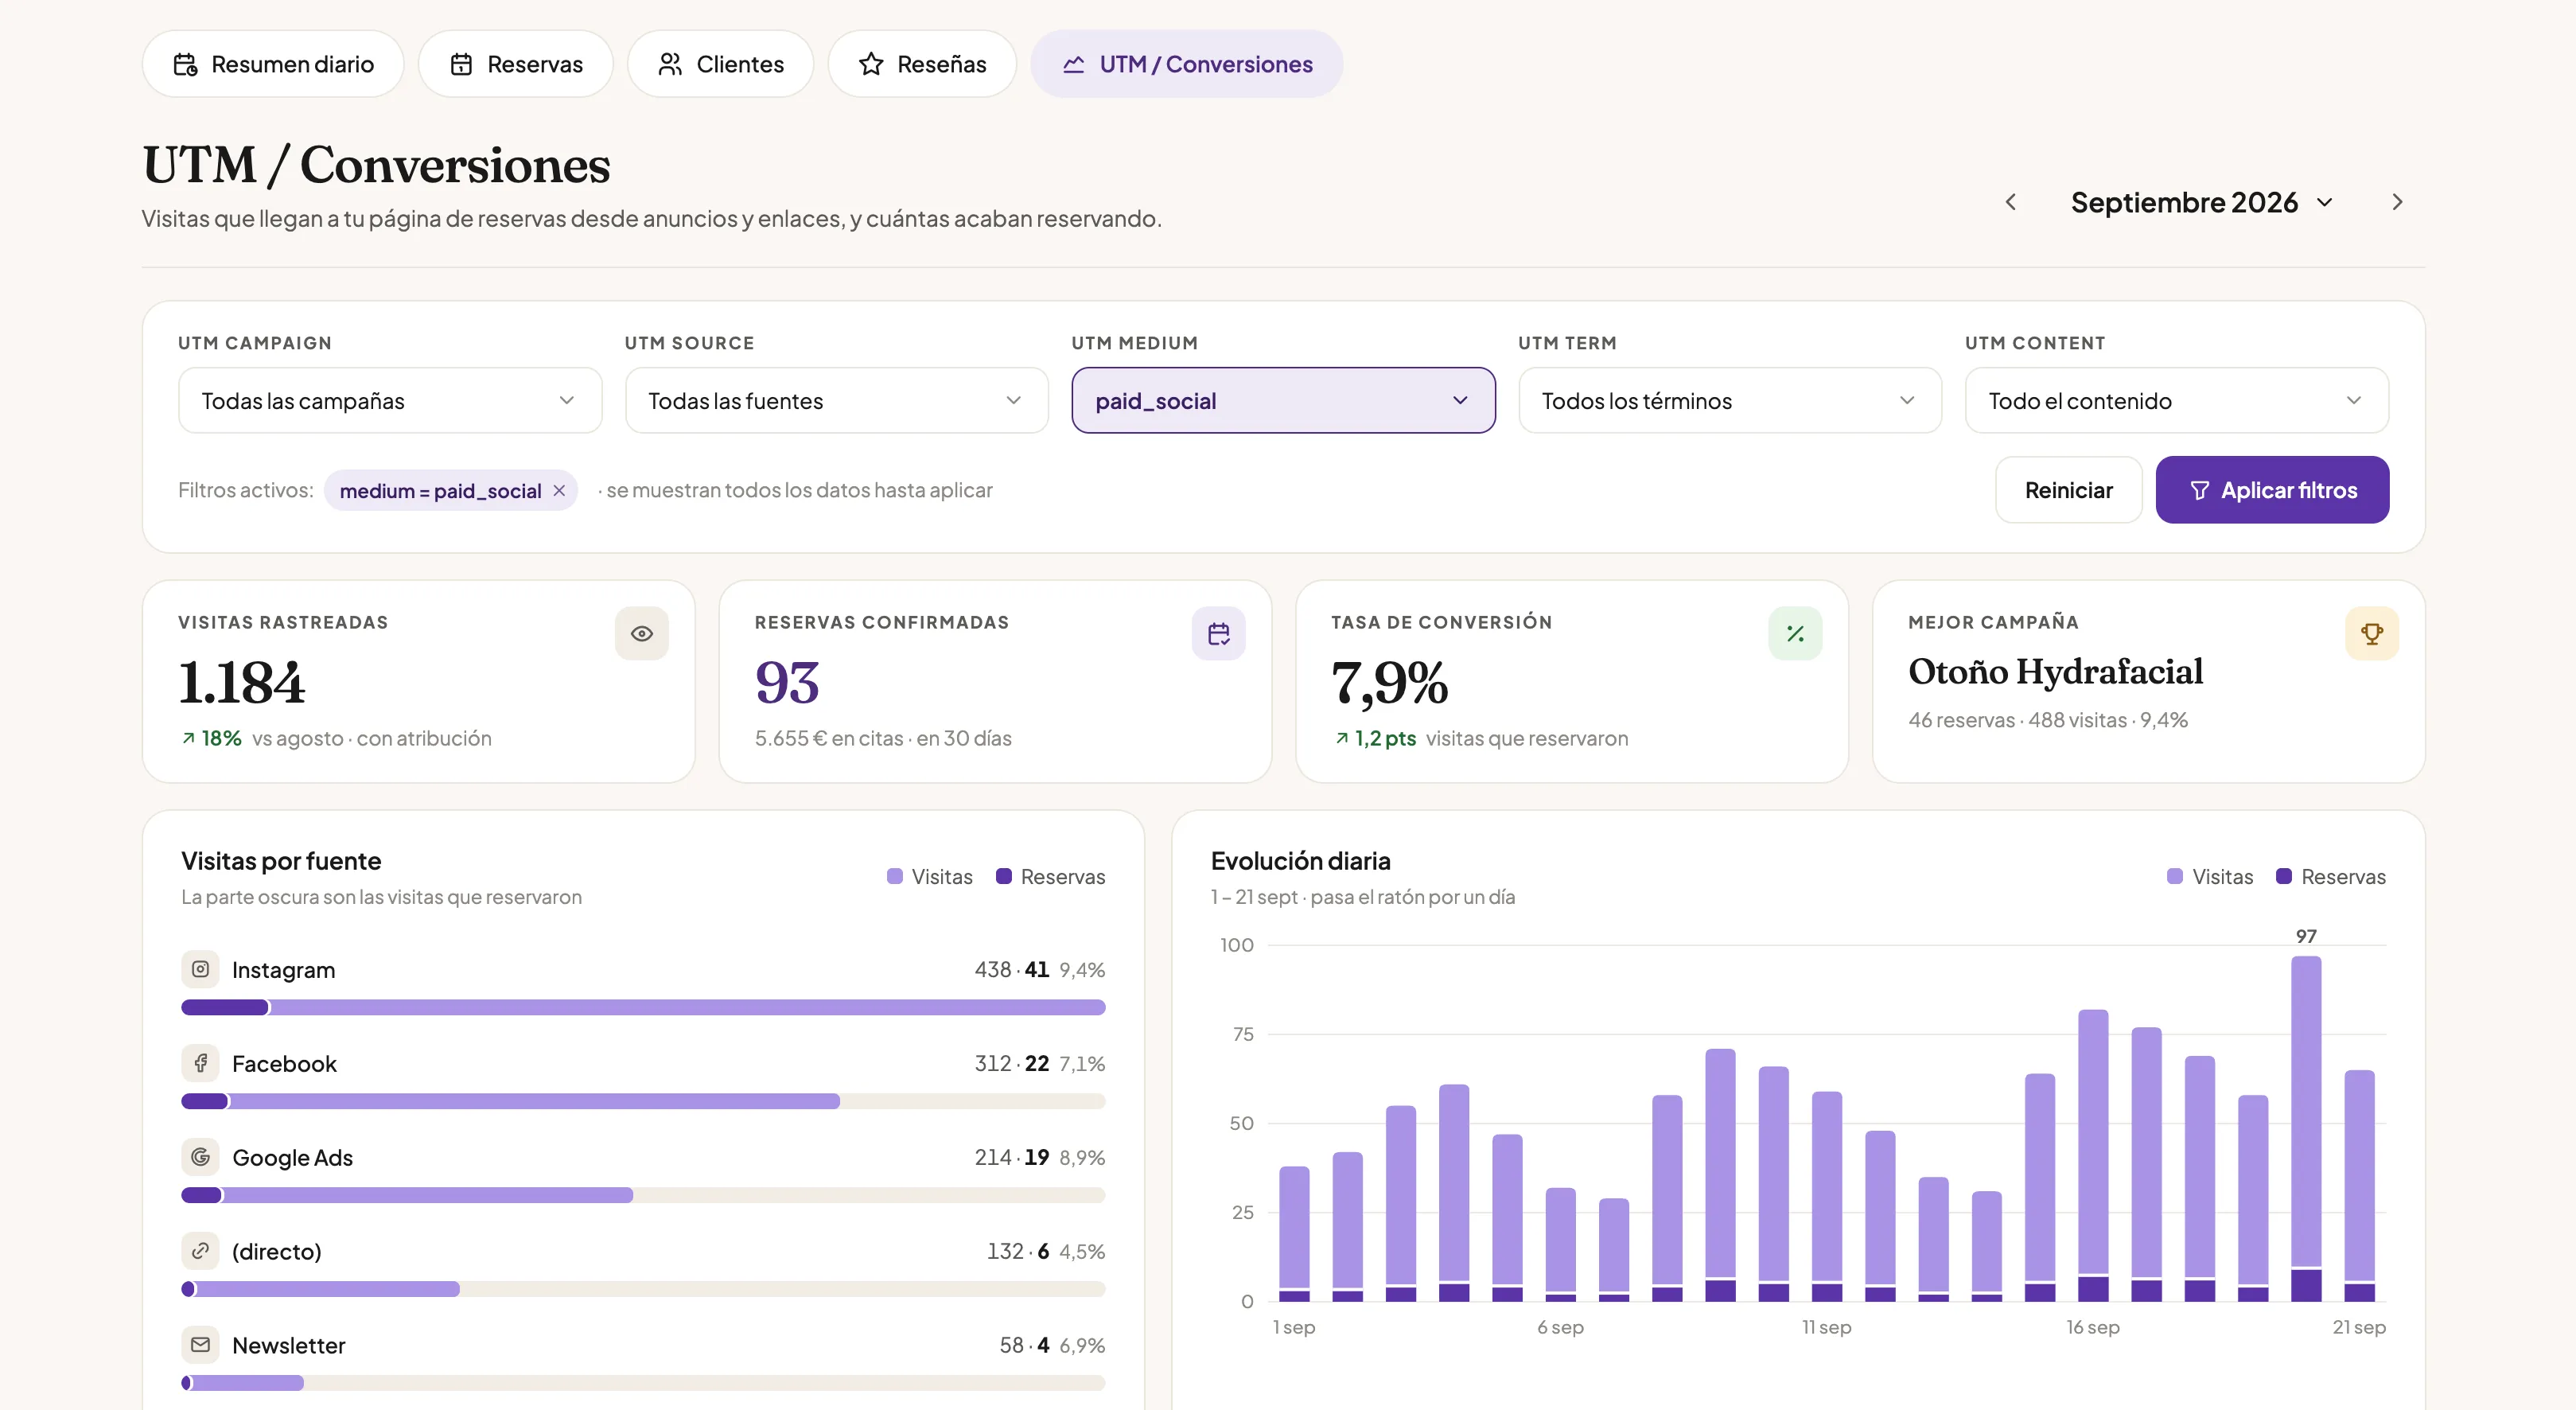2576x1410 pixels.
Task: Click the Reiniciar button
Action: (2068, 490)
